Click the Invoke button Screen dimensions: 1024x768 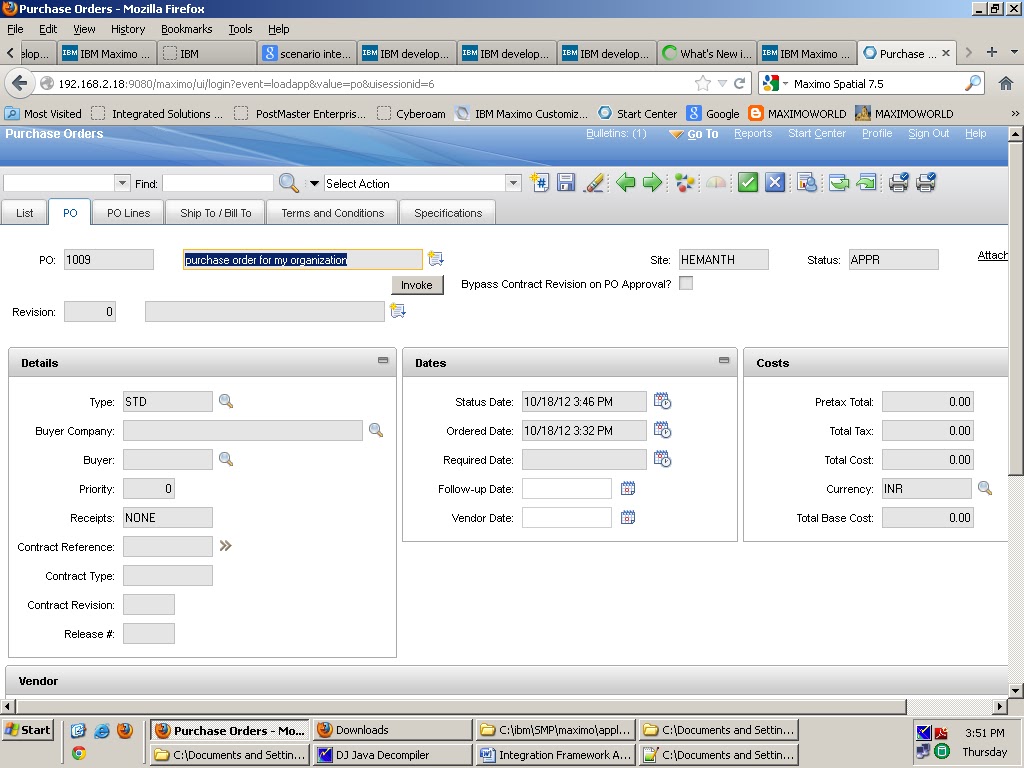pos(417,284)
